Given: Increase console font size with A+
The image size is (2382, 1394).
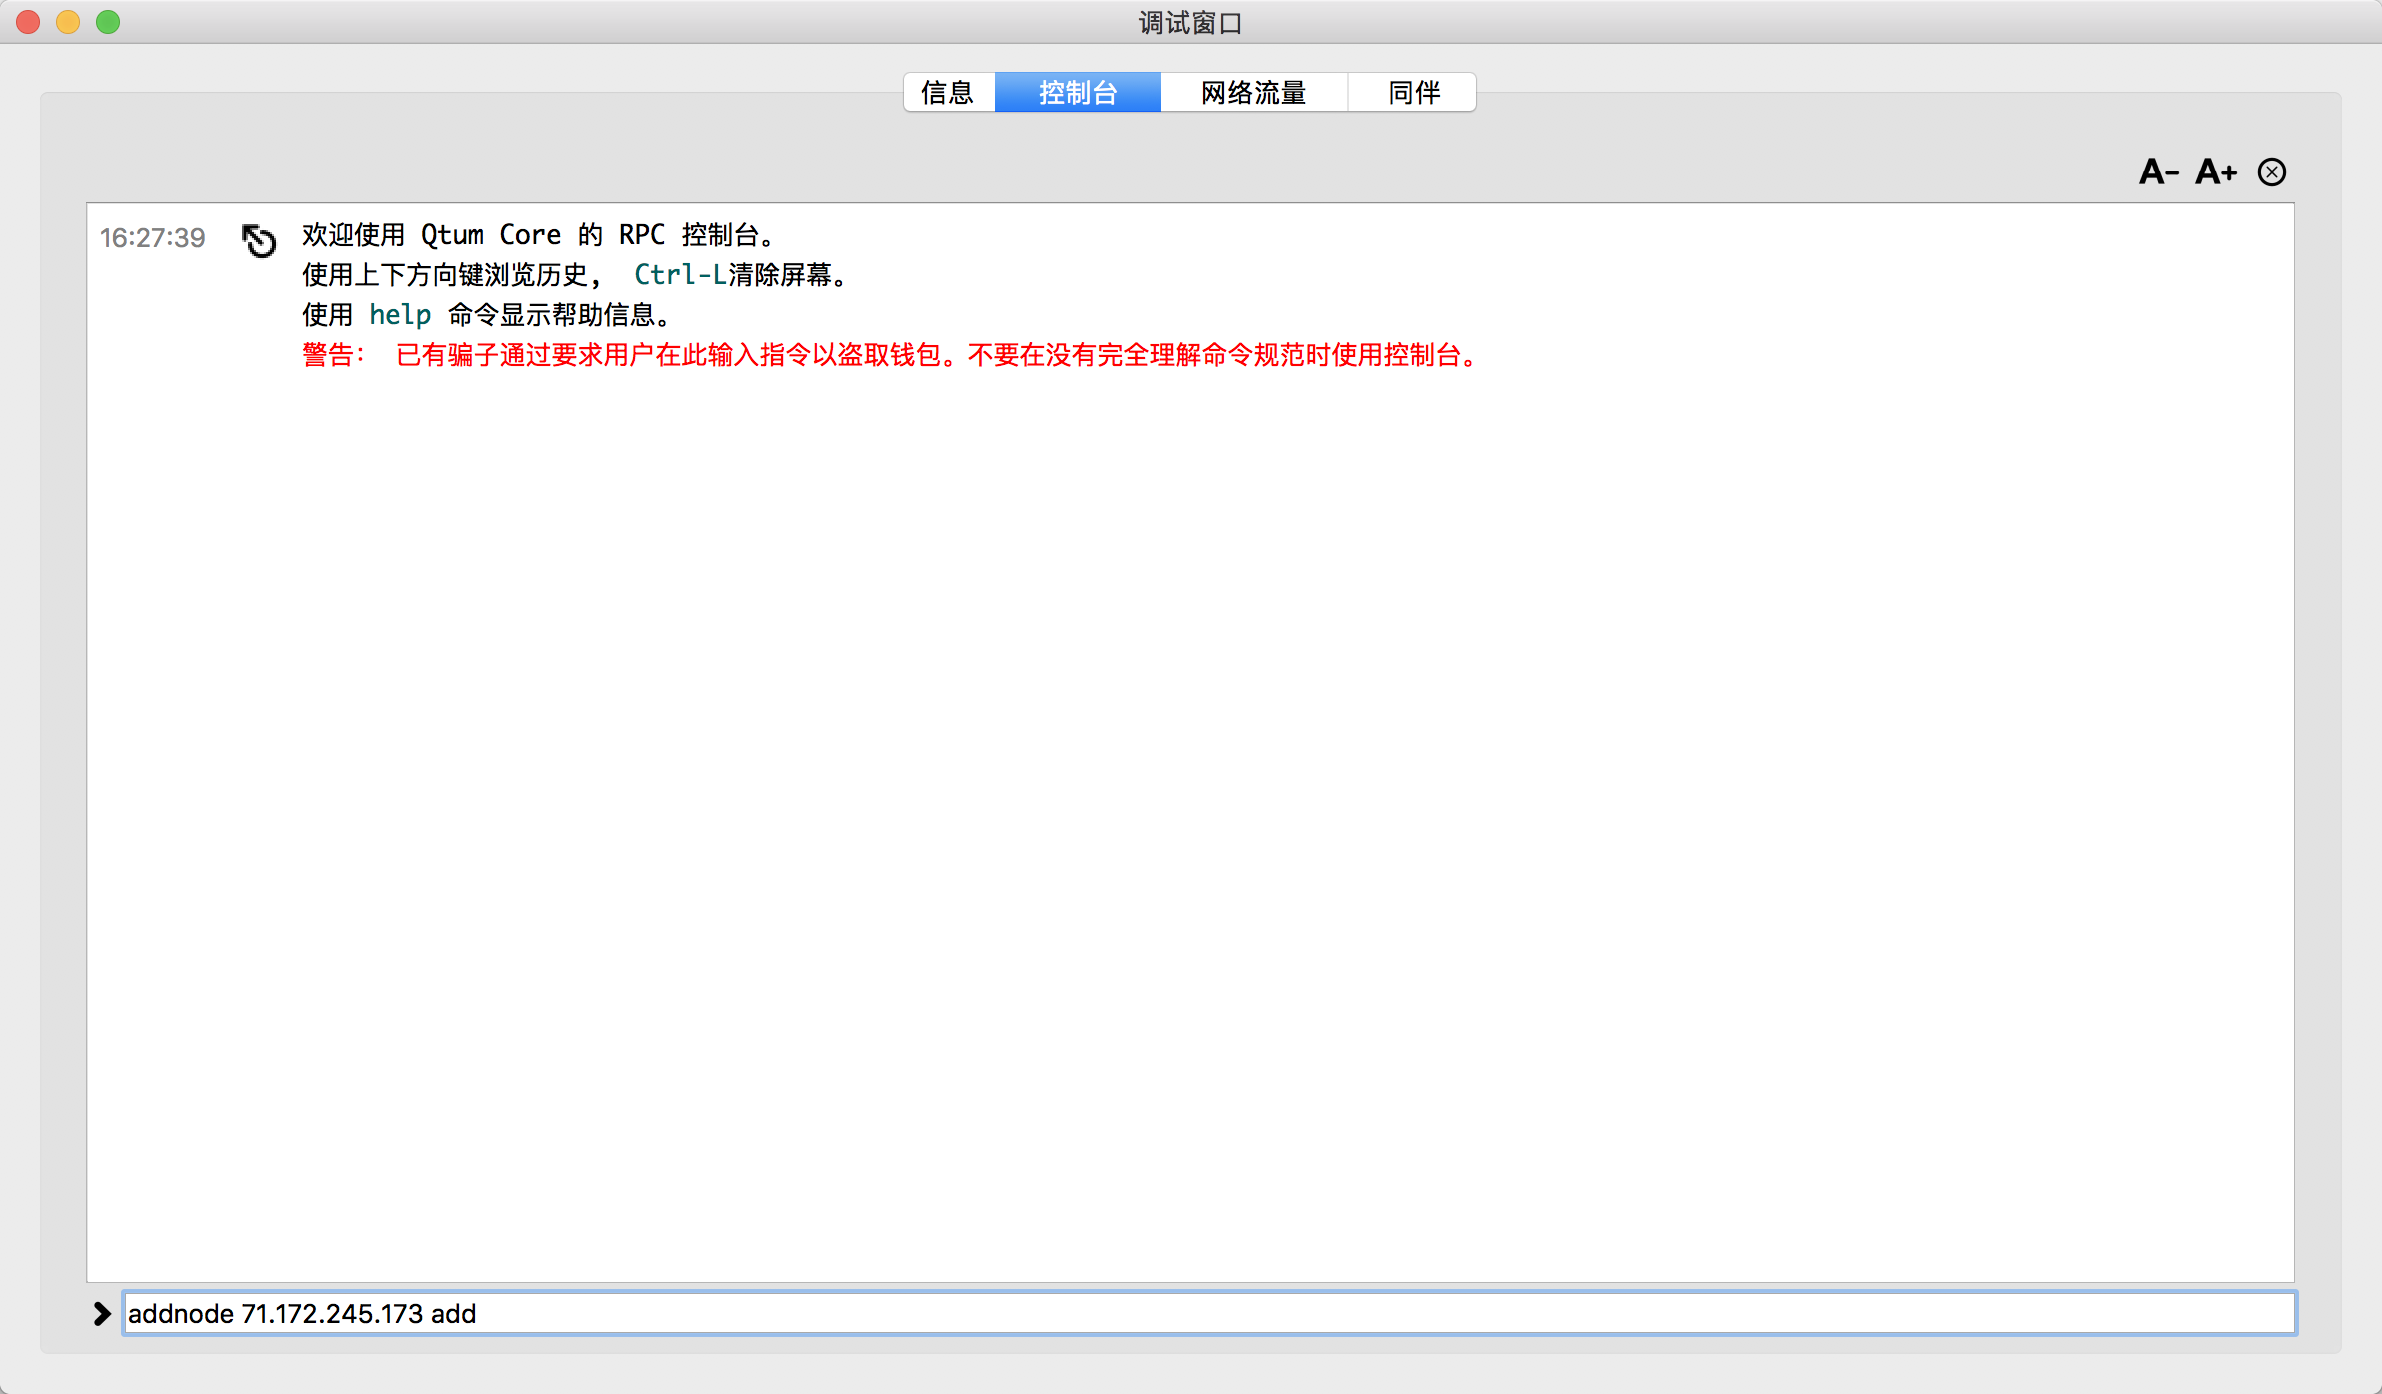Looking at the screenshot, I should pyautogui.click(x=2215, y=172).
